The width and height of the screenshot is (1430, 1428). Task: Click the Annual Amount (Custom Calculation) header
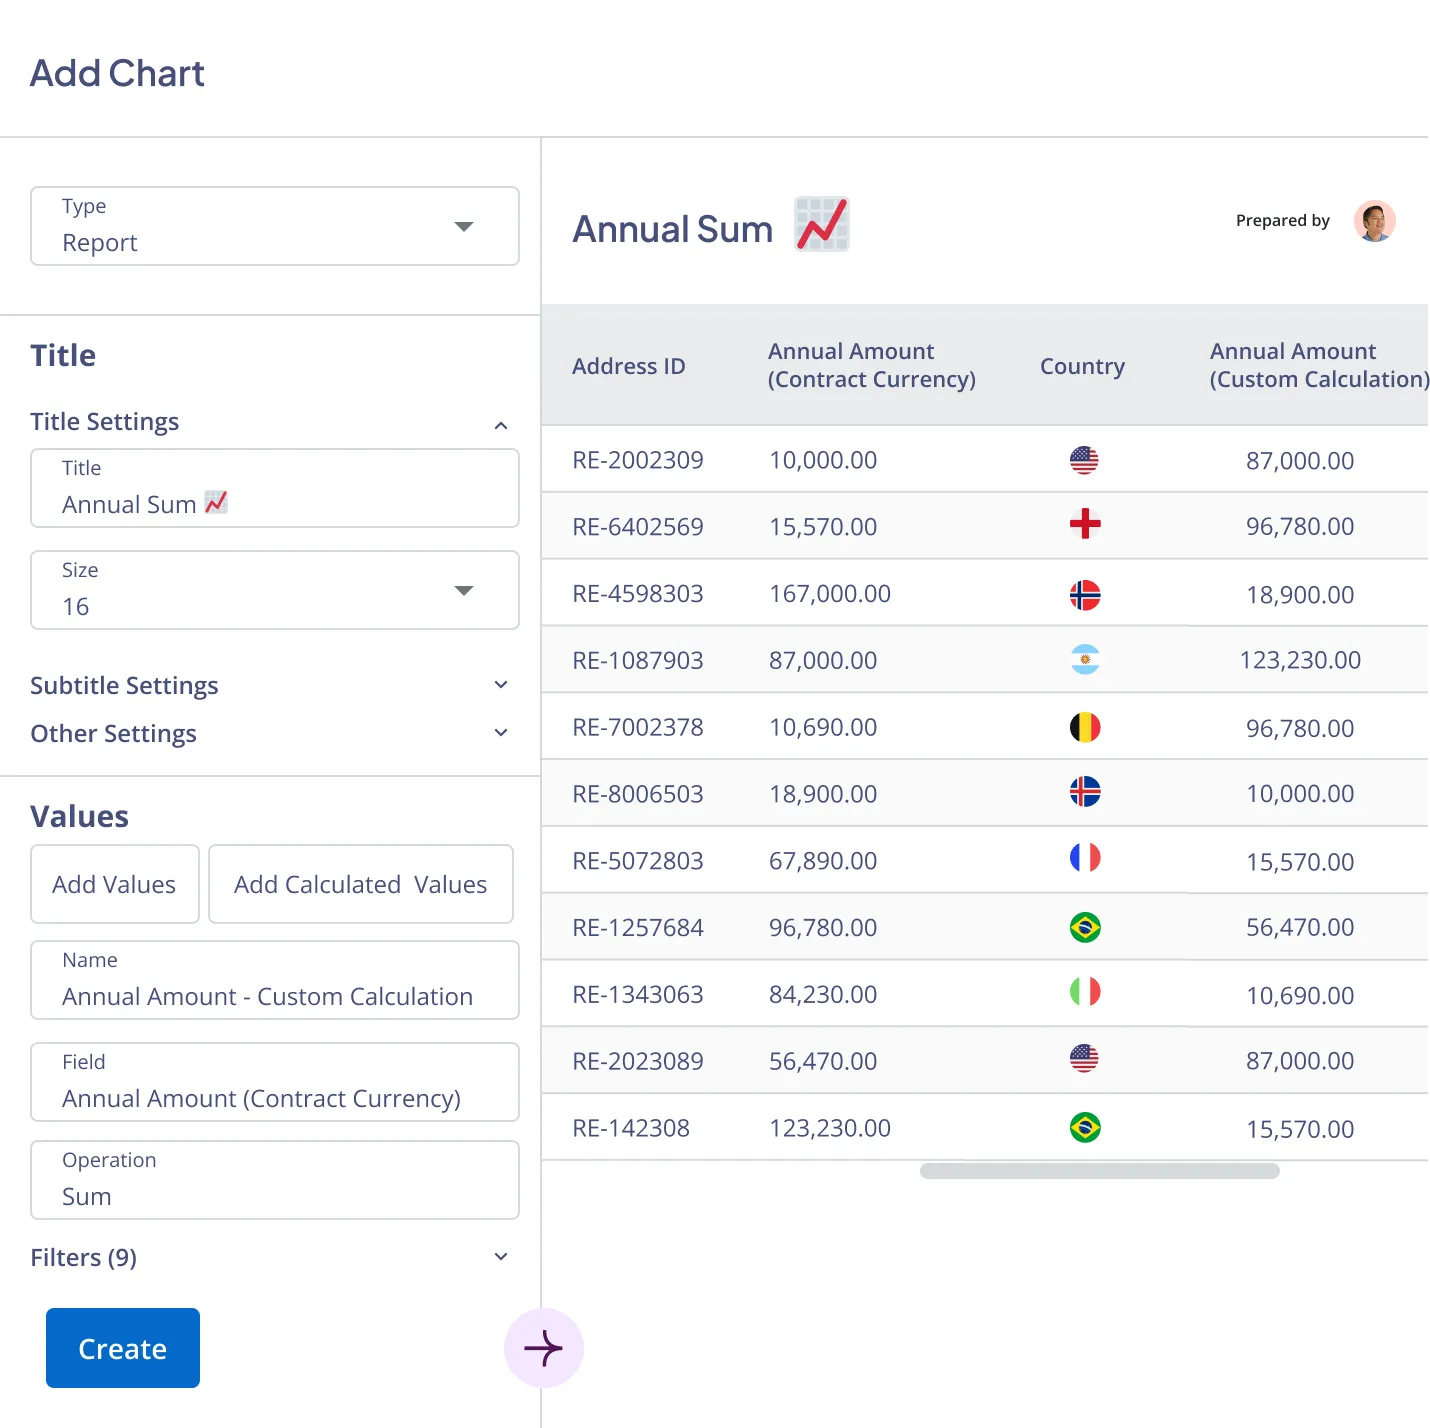coord(1319,365)
